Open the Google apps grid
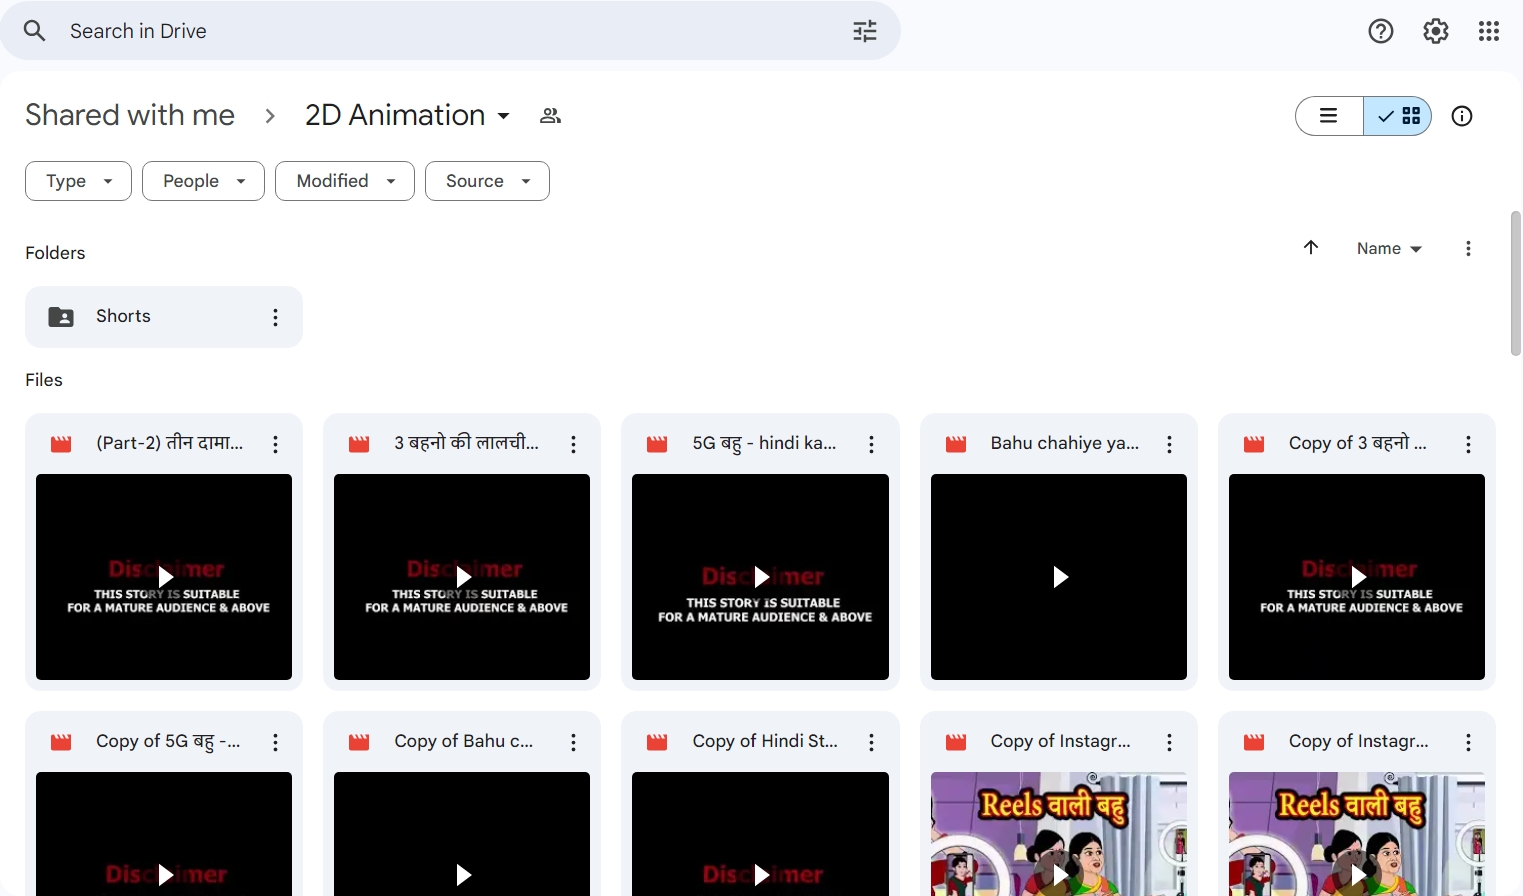This screenshot has width=1523, height=896. point(1489,31)
